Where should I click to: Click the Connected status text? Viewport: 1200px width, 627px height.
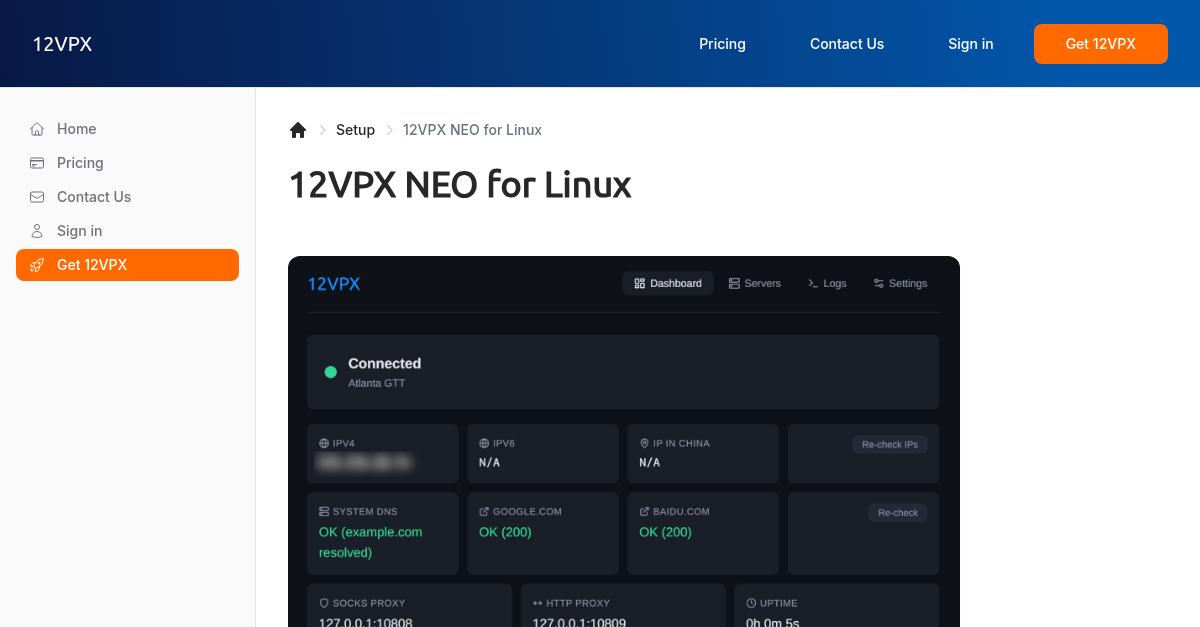pyautogui.click(x=385, y=363)
